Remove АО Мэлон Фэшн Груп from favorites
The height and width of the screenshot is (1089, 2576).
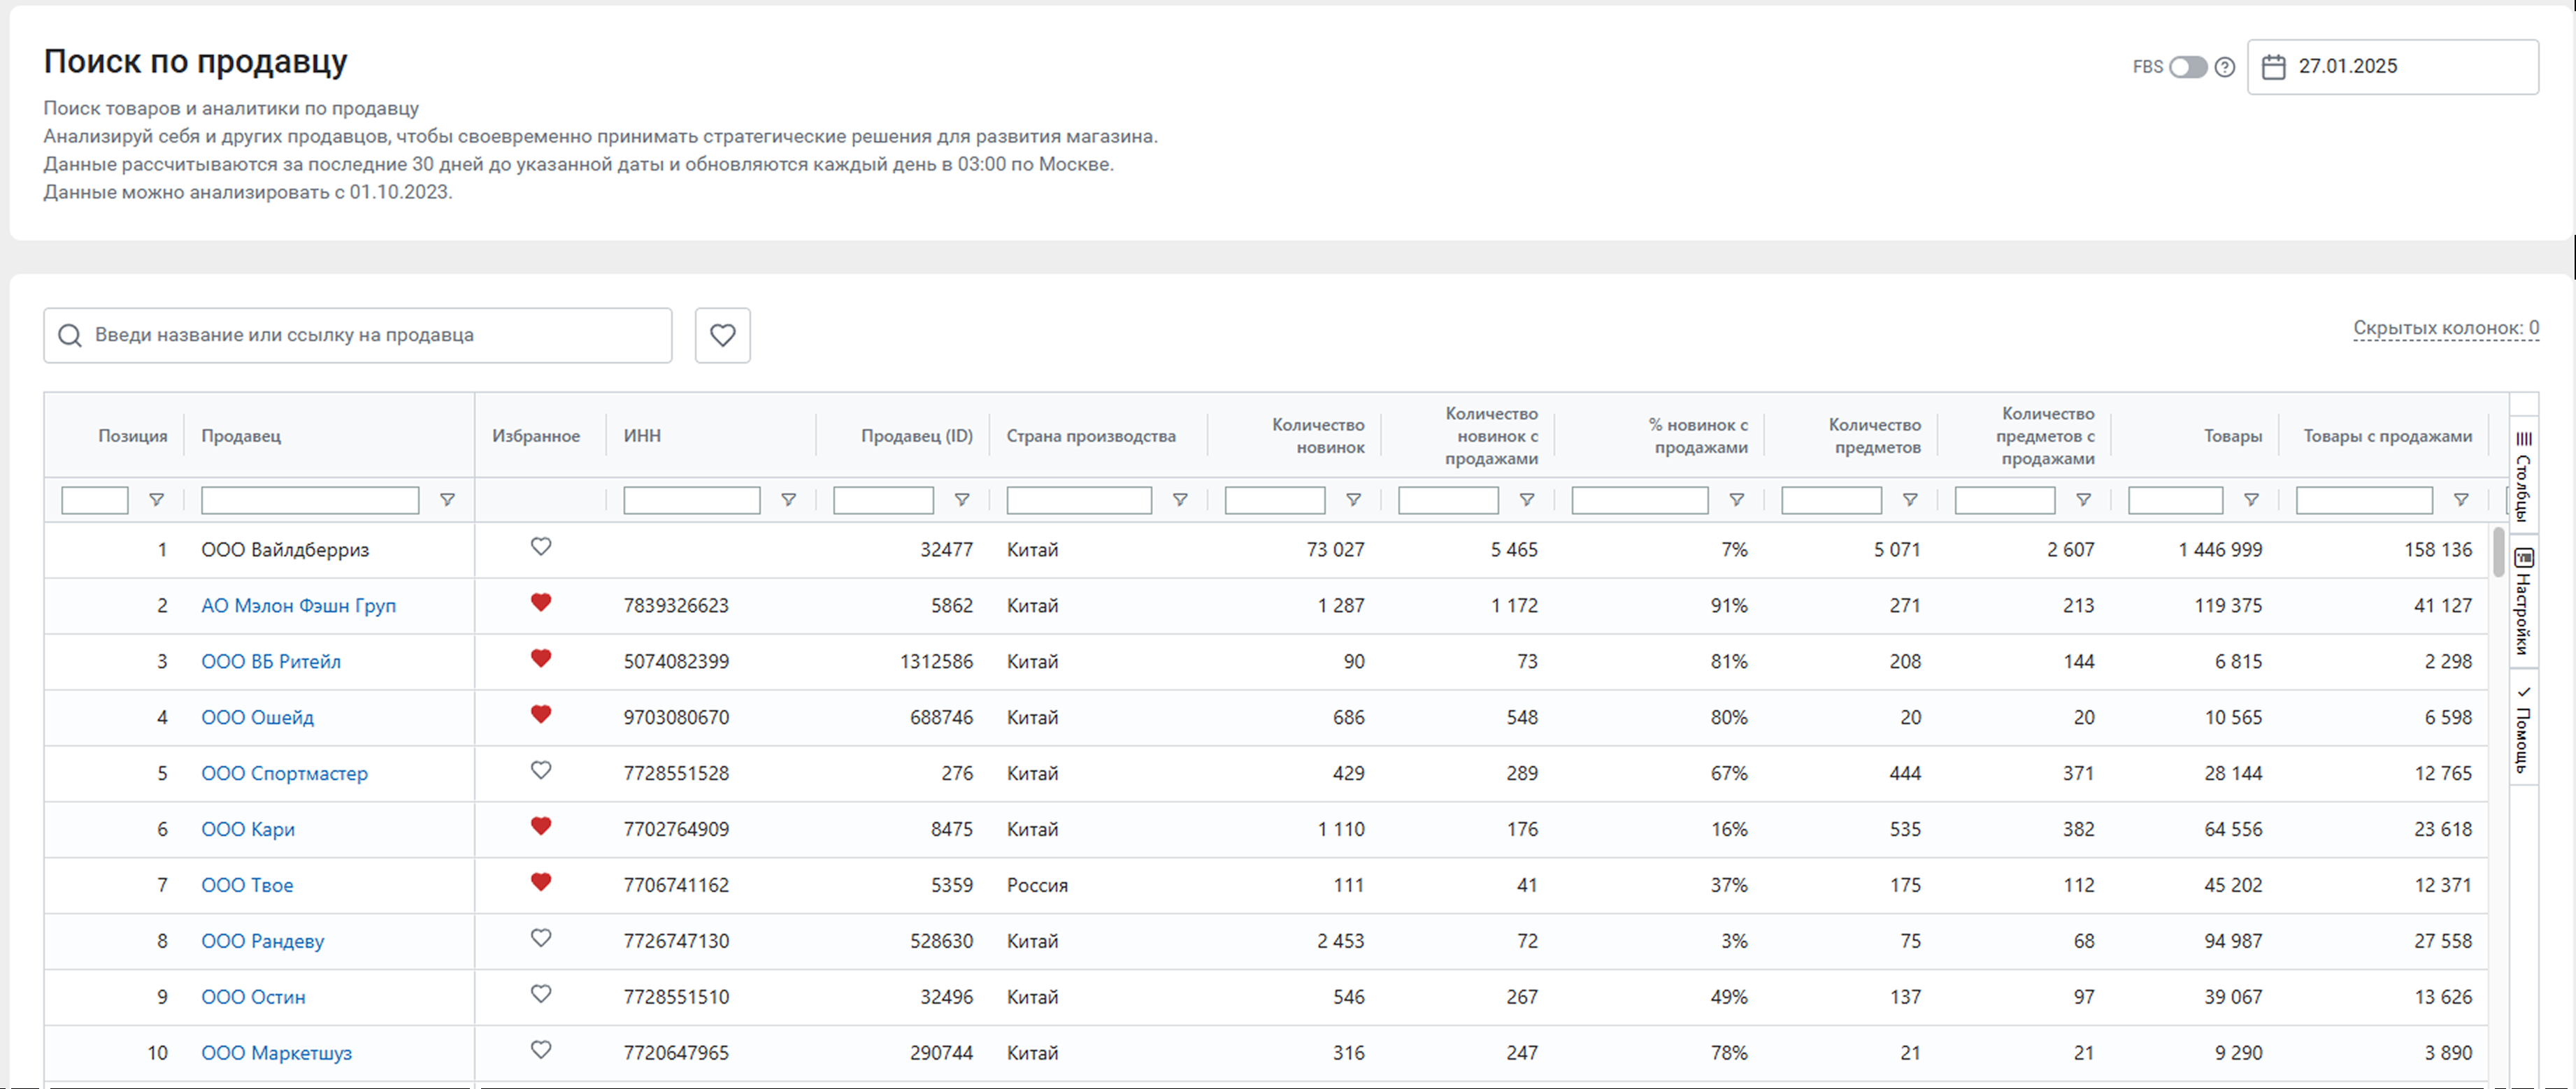tap(541, 603)
